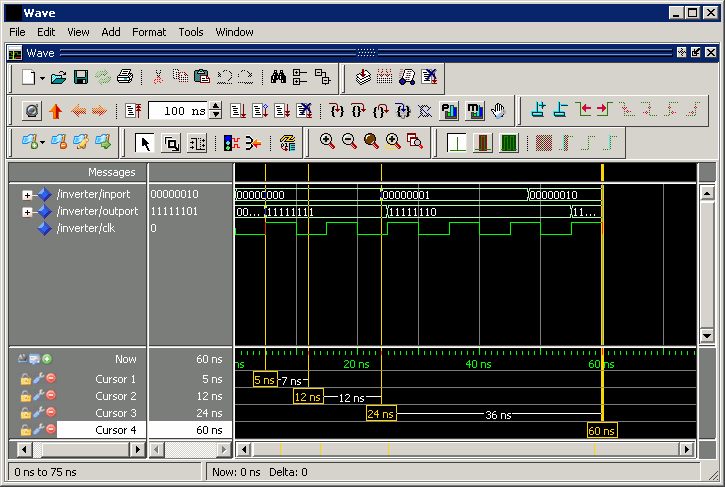
Task: Open the New file dropdown arrow
Action: [42, 78]
